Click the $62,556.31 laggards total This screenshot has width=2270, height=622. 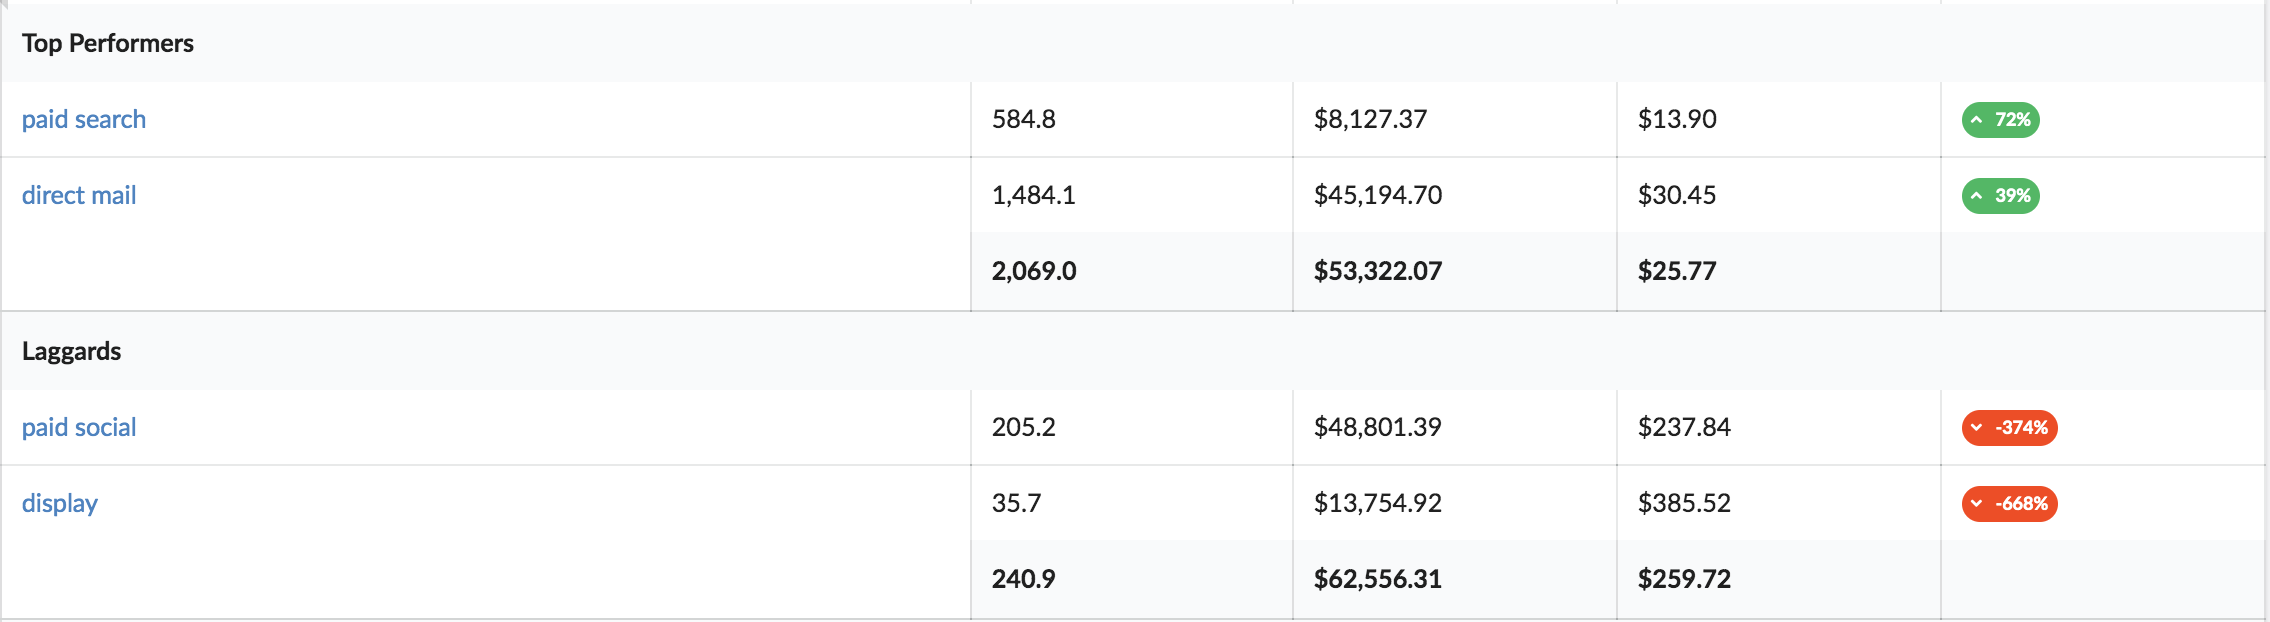pos(1377,579)
